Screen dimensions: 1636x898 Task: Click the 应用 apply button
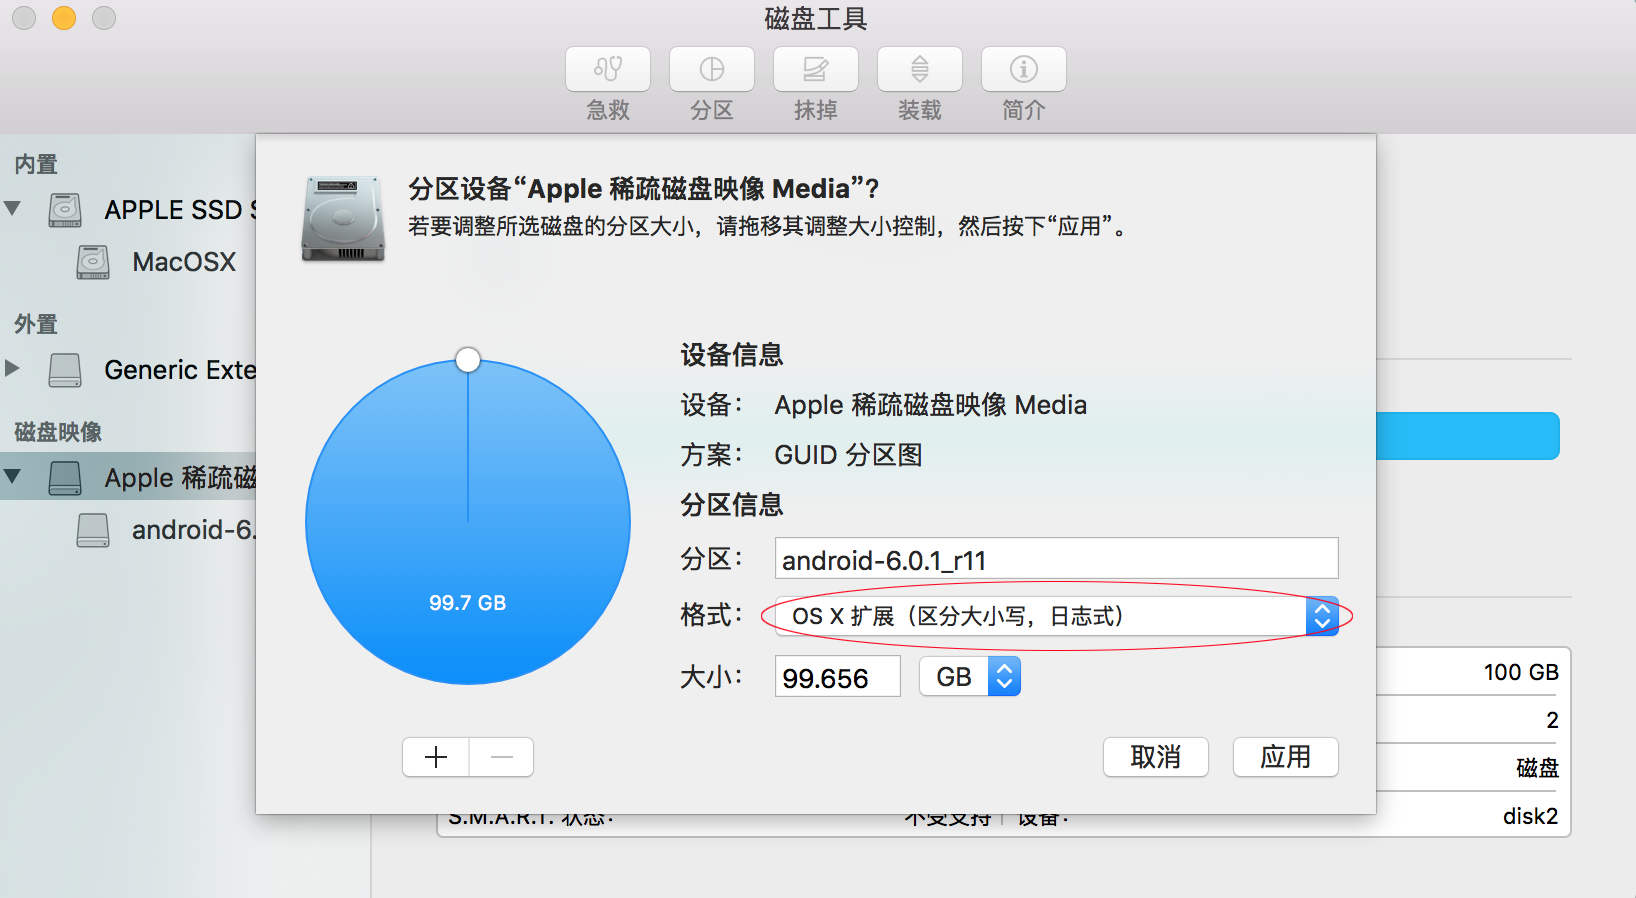(x=1286, y=757)
